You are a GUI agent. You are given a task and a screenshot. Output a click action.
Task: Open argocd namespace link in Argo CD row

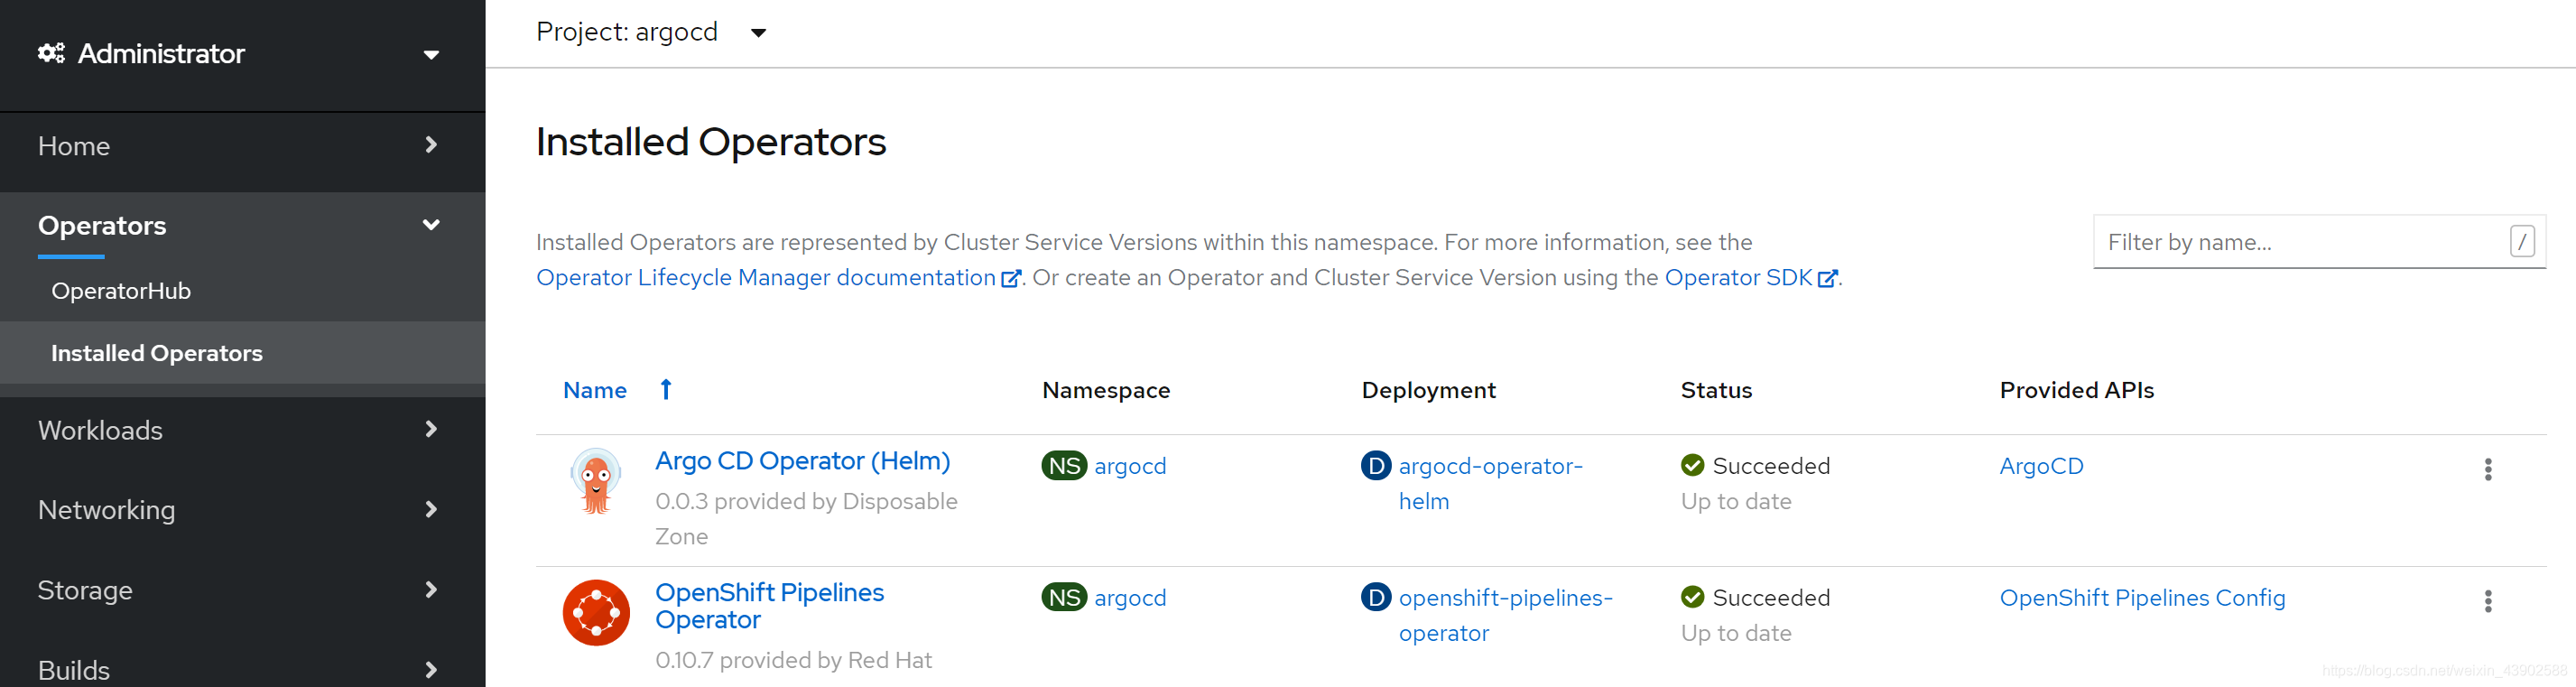click(1130, 466)
